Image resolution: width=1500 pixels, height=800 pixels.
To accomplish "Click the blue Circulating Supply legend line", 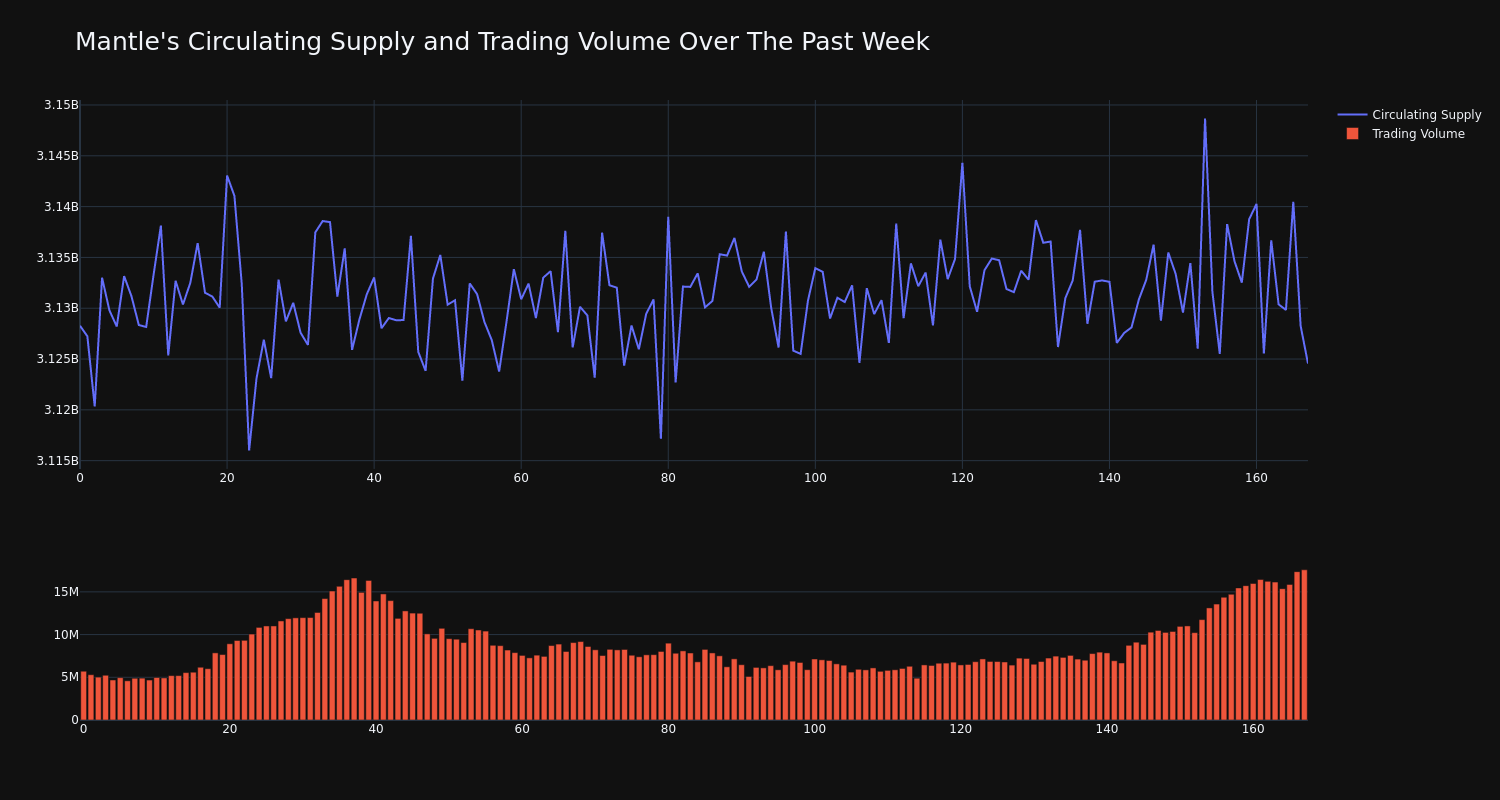I will [1352, 115].
